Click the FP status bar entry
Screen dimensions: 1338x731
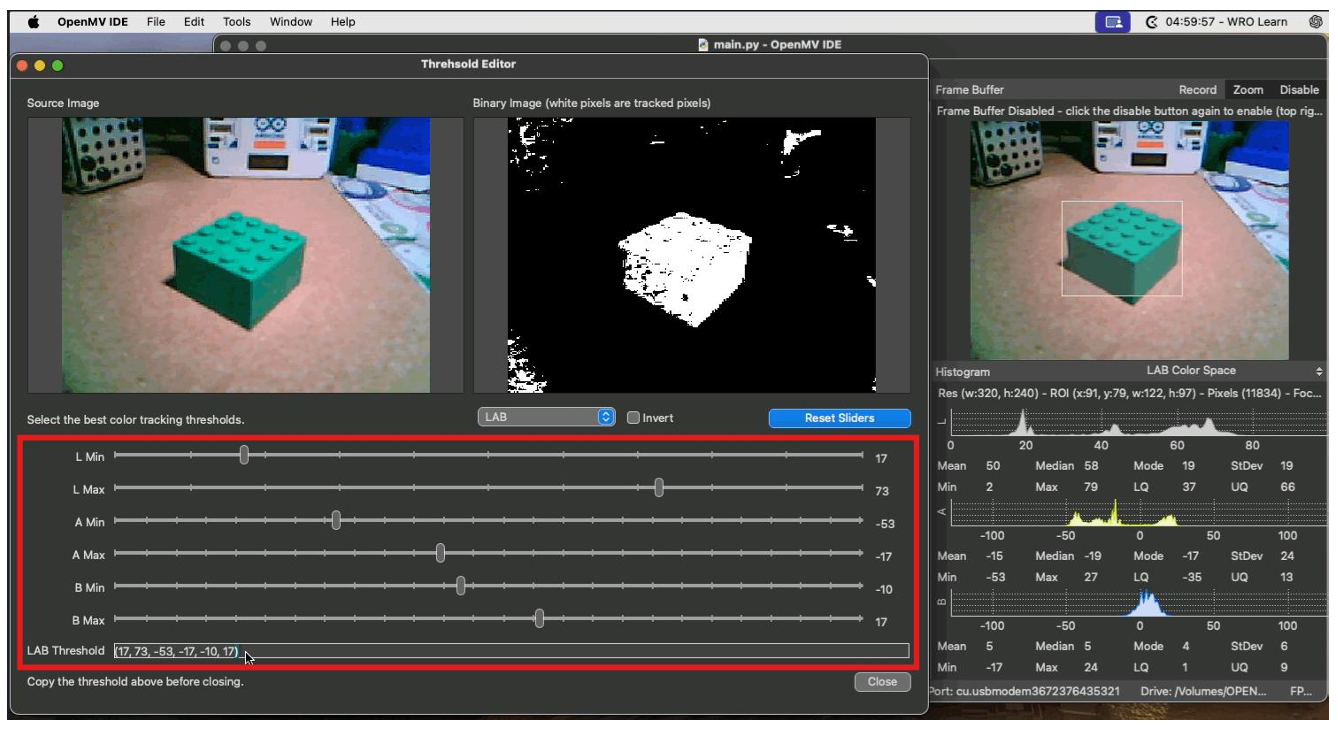[x=1302, y=691]
